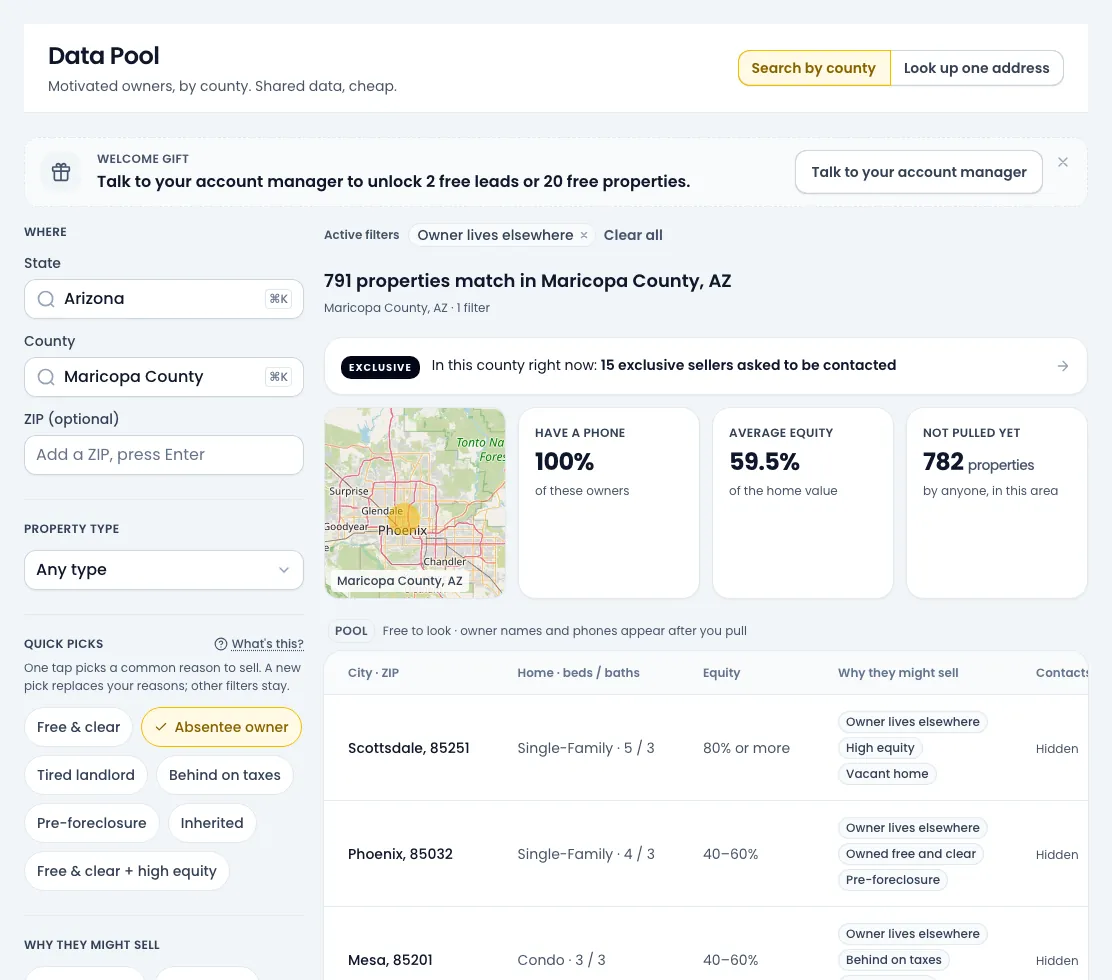The height and width of the screenshot is (980, 1112).
Task: Toggle the Behind on taxes quick pick
Action: click(225, 775)
